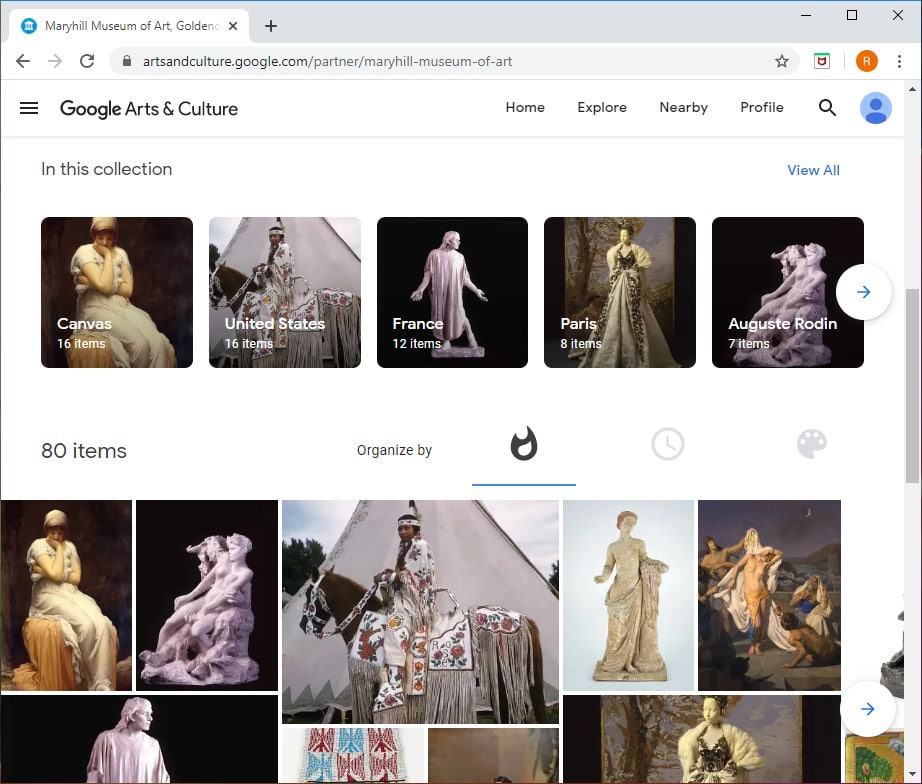Open a new browser tab
Image resolution: width=922 pixels, height=784 pixels.
270,26
